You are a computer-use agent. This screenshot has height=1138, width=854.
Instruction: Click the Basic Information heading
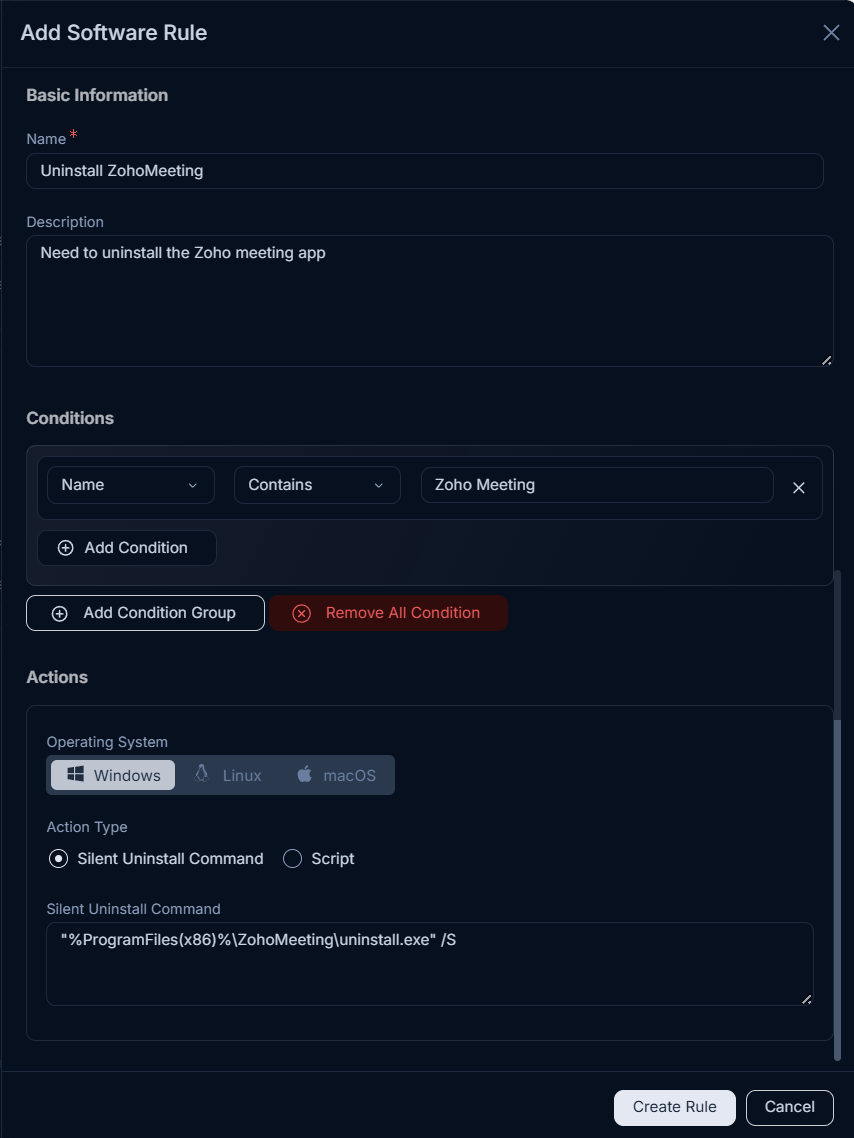[x=97, y=95]
